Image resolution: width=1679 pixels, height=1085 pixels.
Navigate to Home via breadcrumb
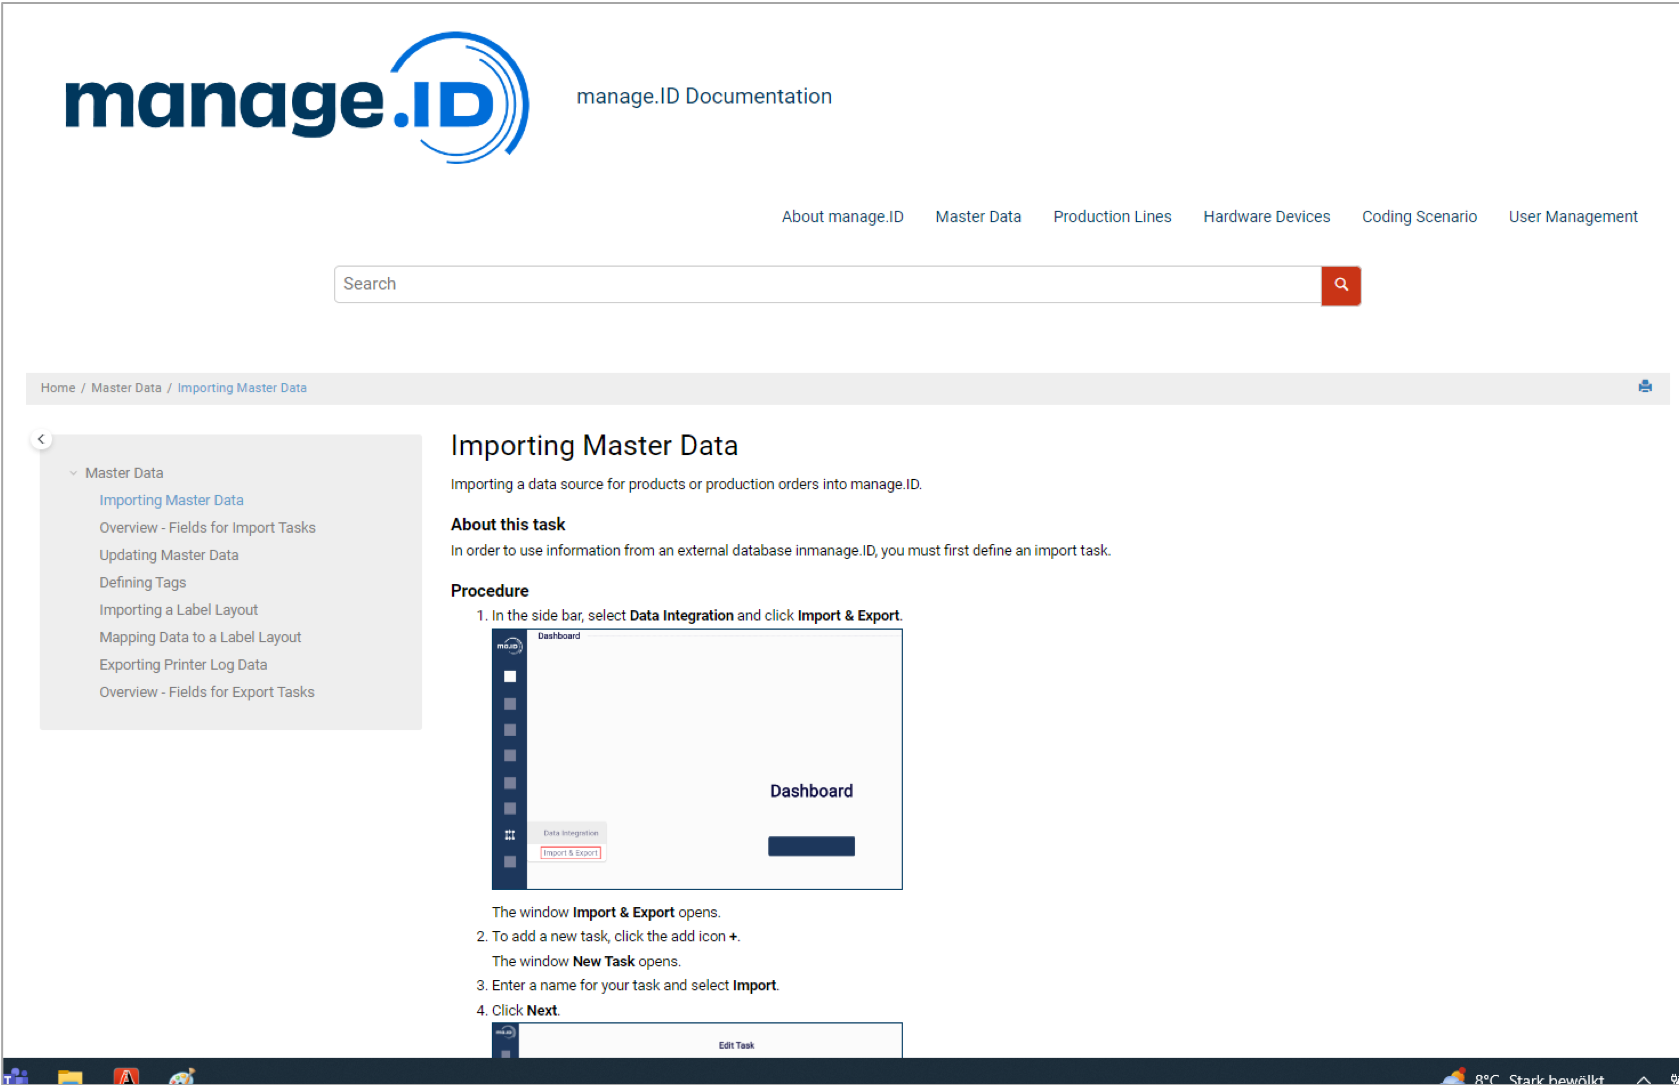click(57, 387)
